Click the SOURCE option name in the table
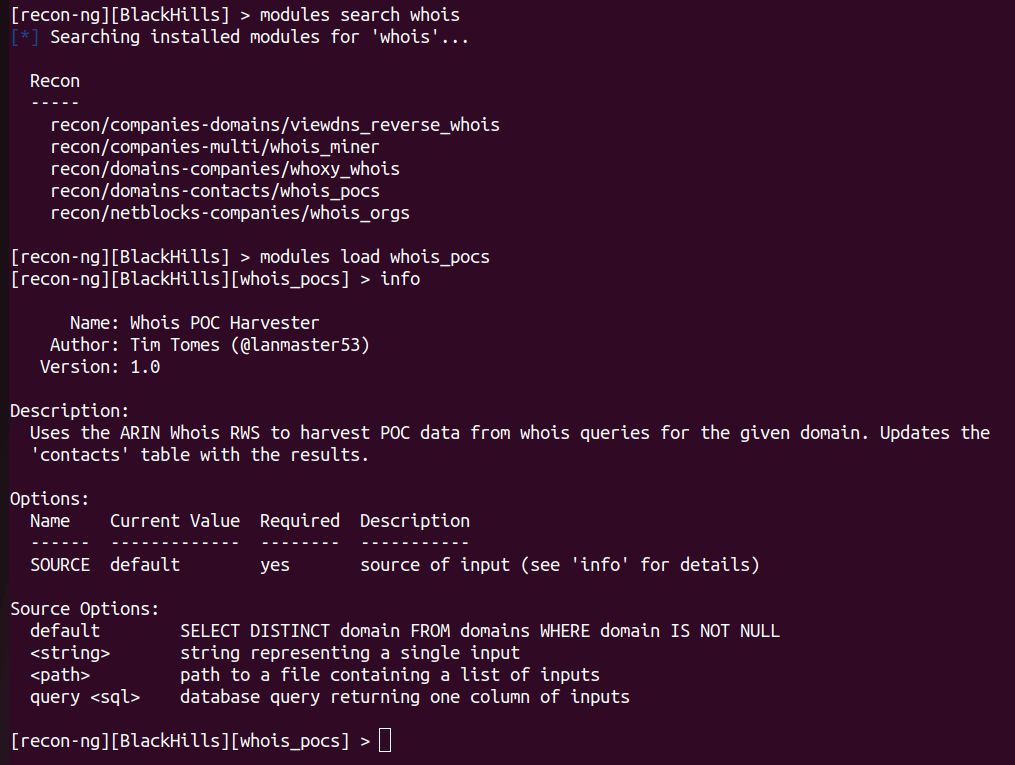Image resolution: width=1015 pixels, height=765 pixels. [60, 565]
